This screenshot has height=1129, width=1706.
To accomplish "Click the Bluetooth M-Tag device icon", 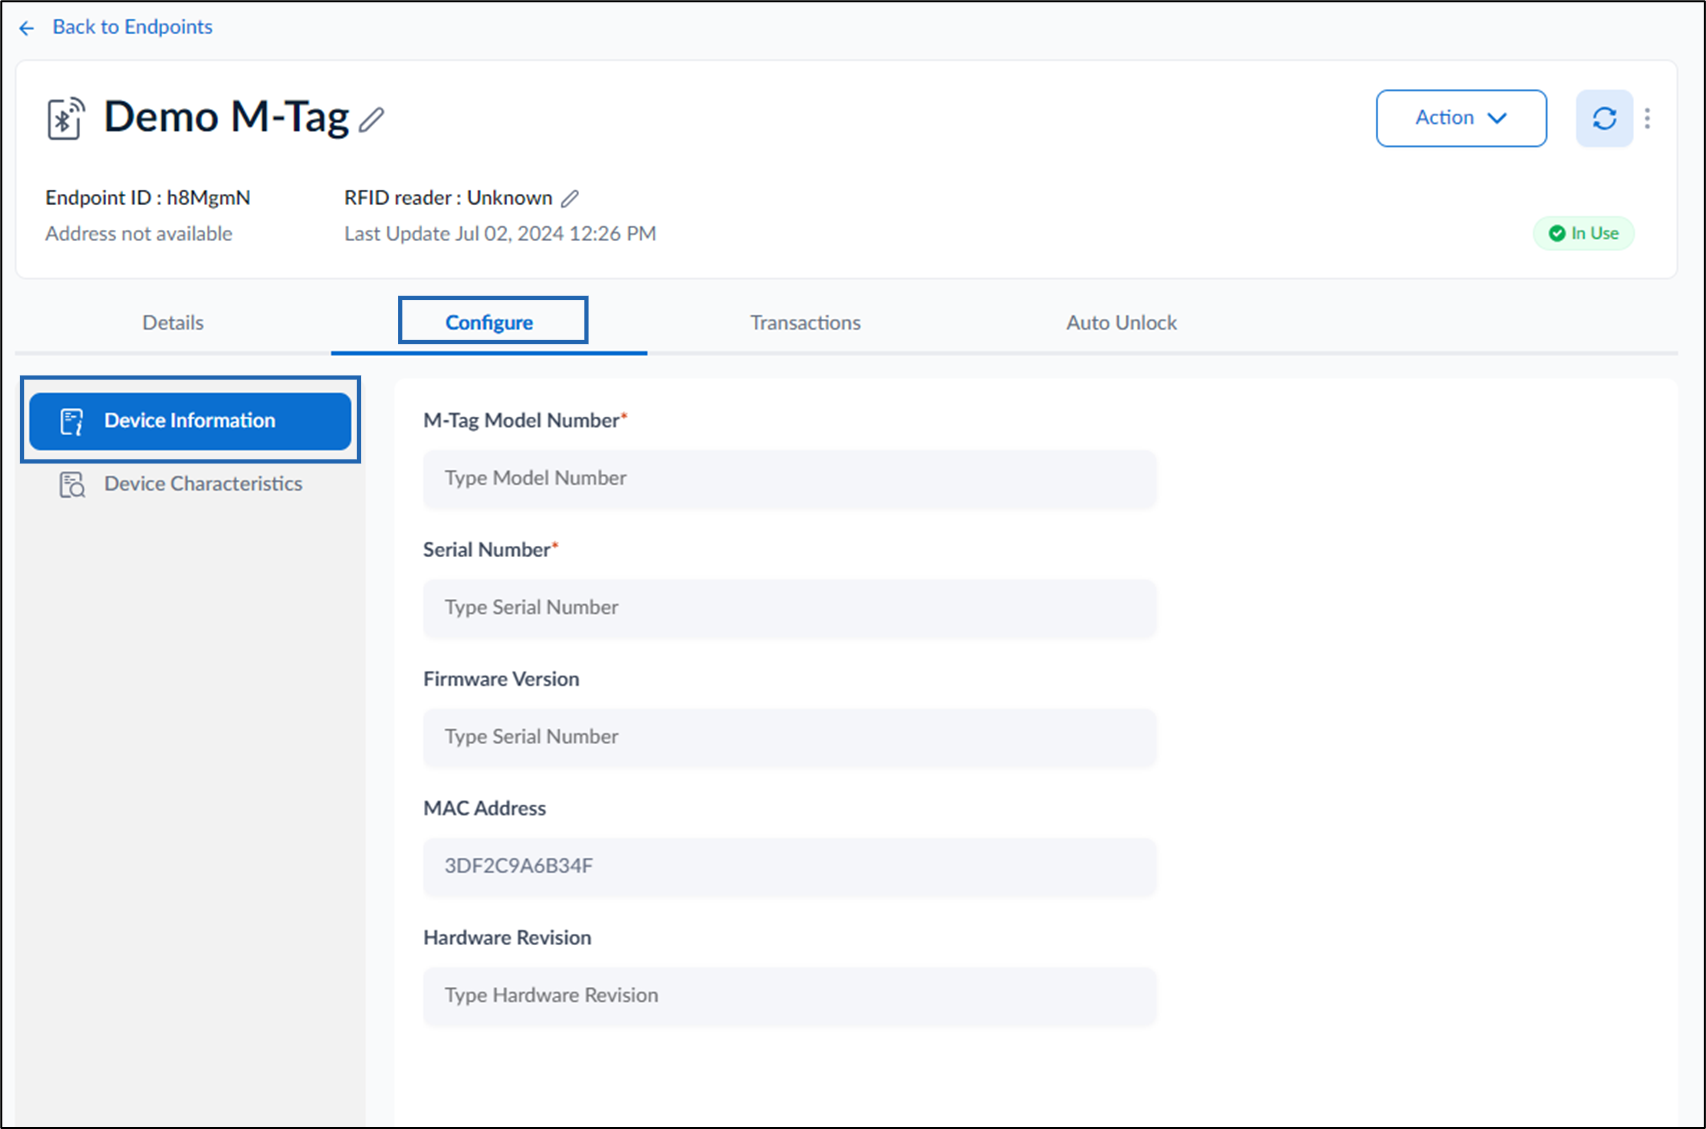I will (66, 118).
